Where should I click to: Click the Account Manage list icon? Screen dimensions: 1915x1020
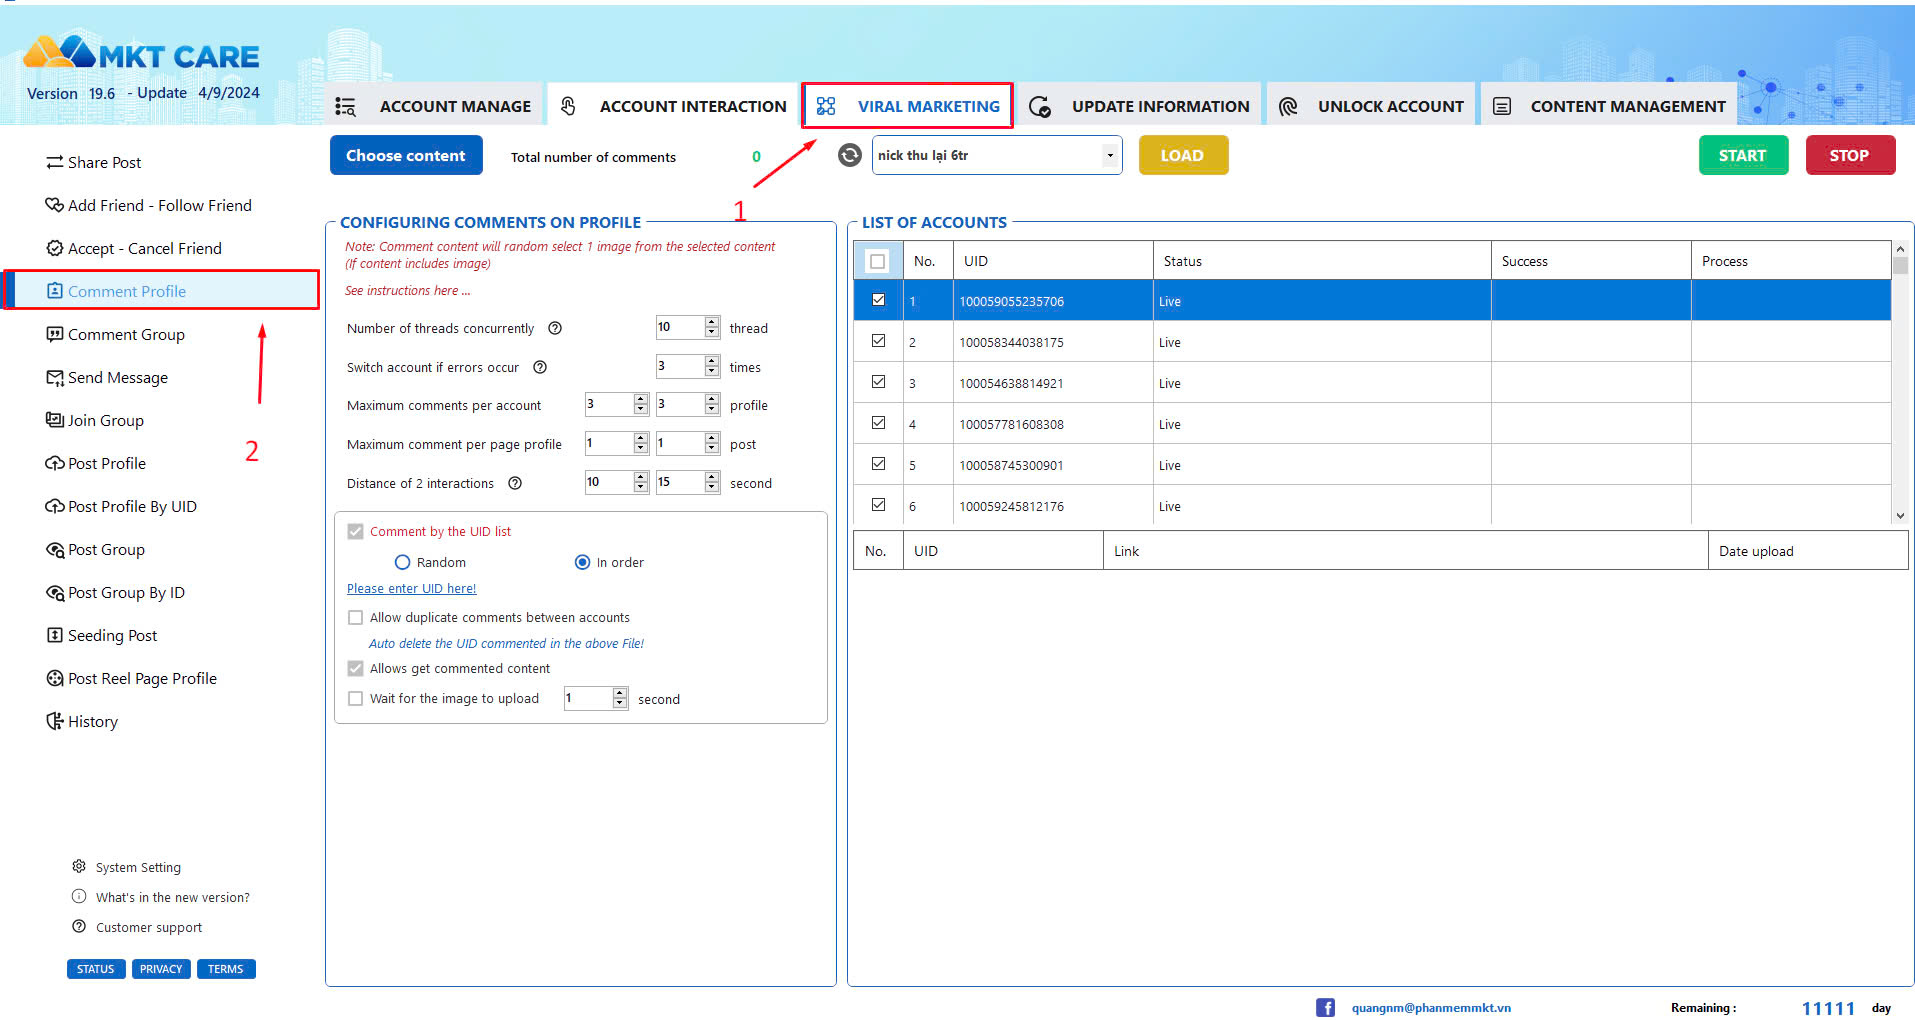click(345, 107)
